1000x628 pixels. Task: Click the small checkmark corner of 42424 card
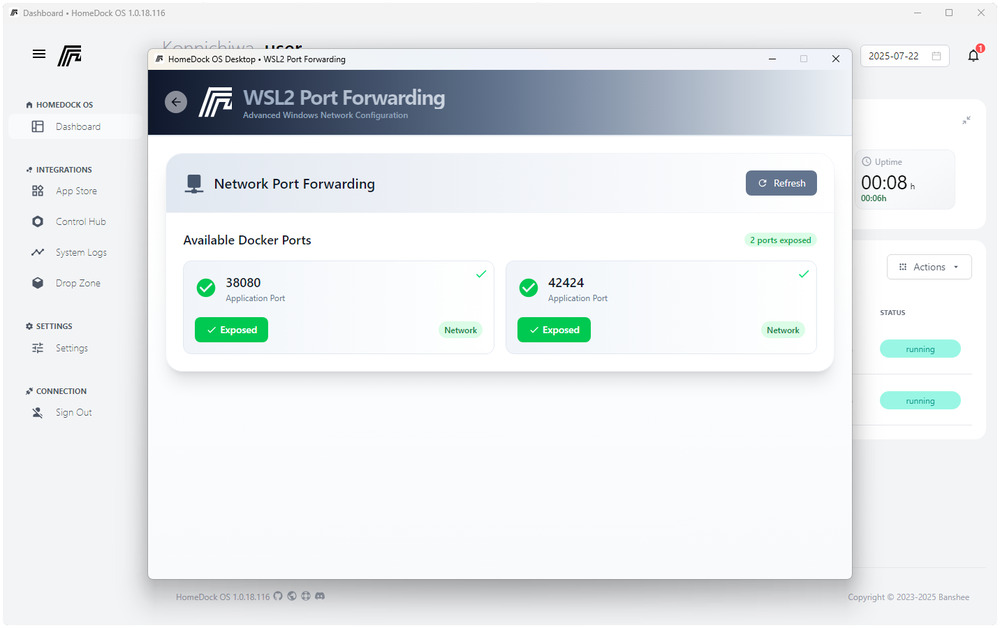pyautogui.click(x=804, y=274)
